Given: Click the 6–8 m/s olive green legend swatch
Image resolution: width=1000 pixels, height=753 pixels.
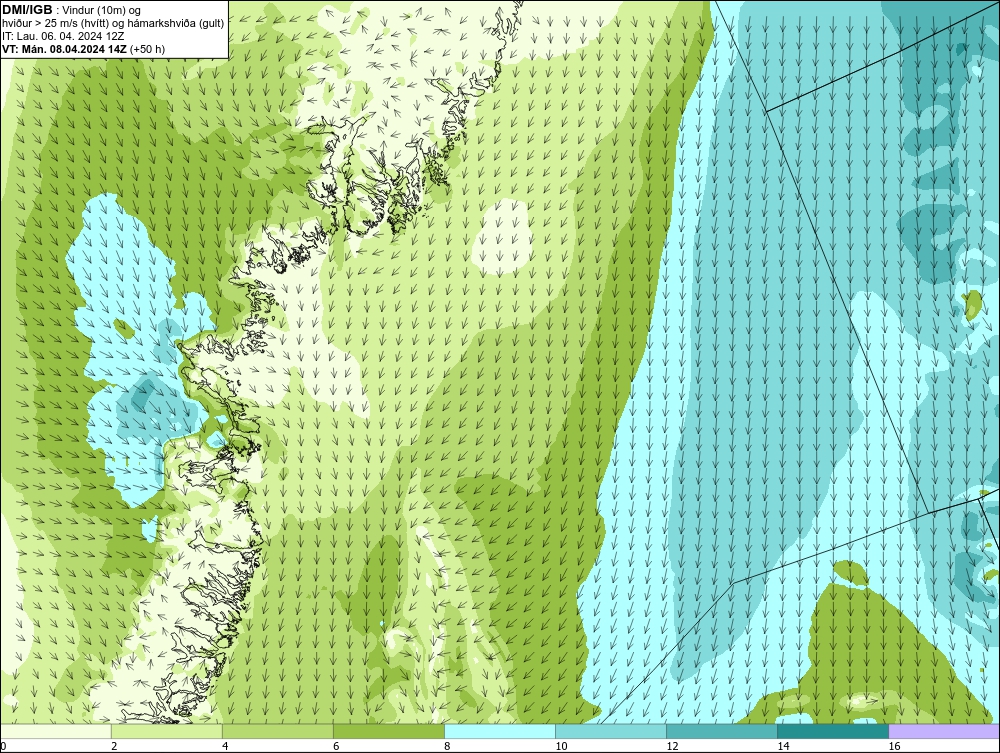Looking at the screenshot, I should 389,731.
